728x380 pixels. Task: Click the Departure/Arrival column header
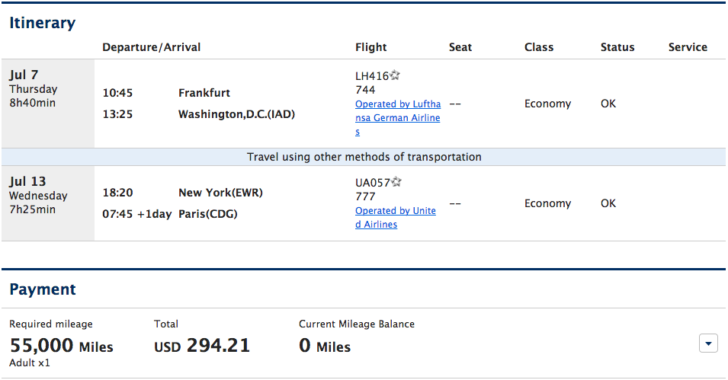pos(151,47)
